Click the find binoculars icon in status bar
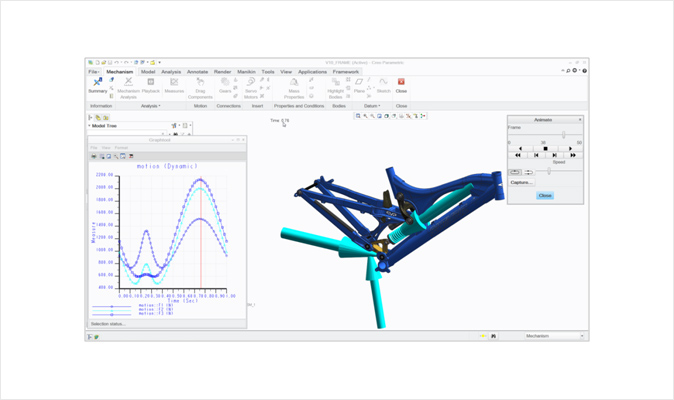This screenshot has height=400, width=674. (493, 336)
